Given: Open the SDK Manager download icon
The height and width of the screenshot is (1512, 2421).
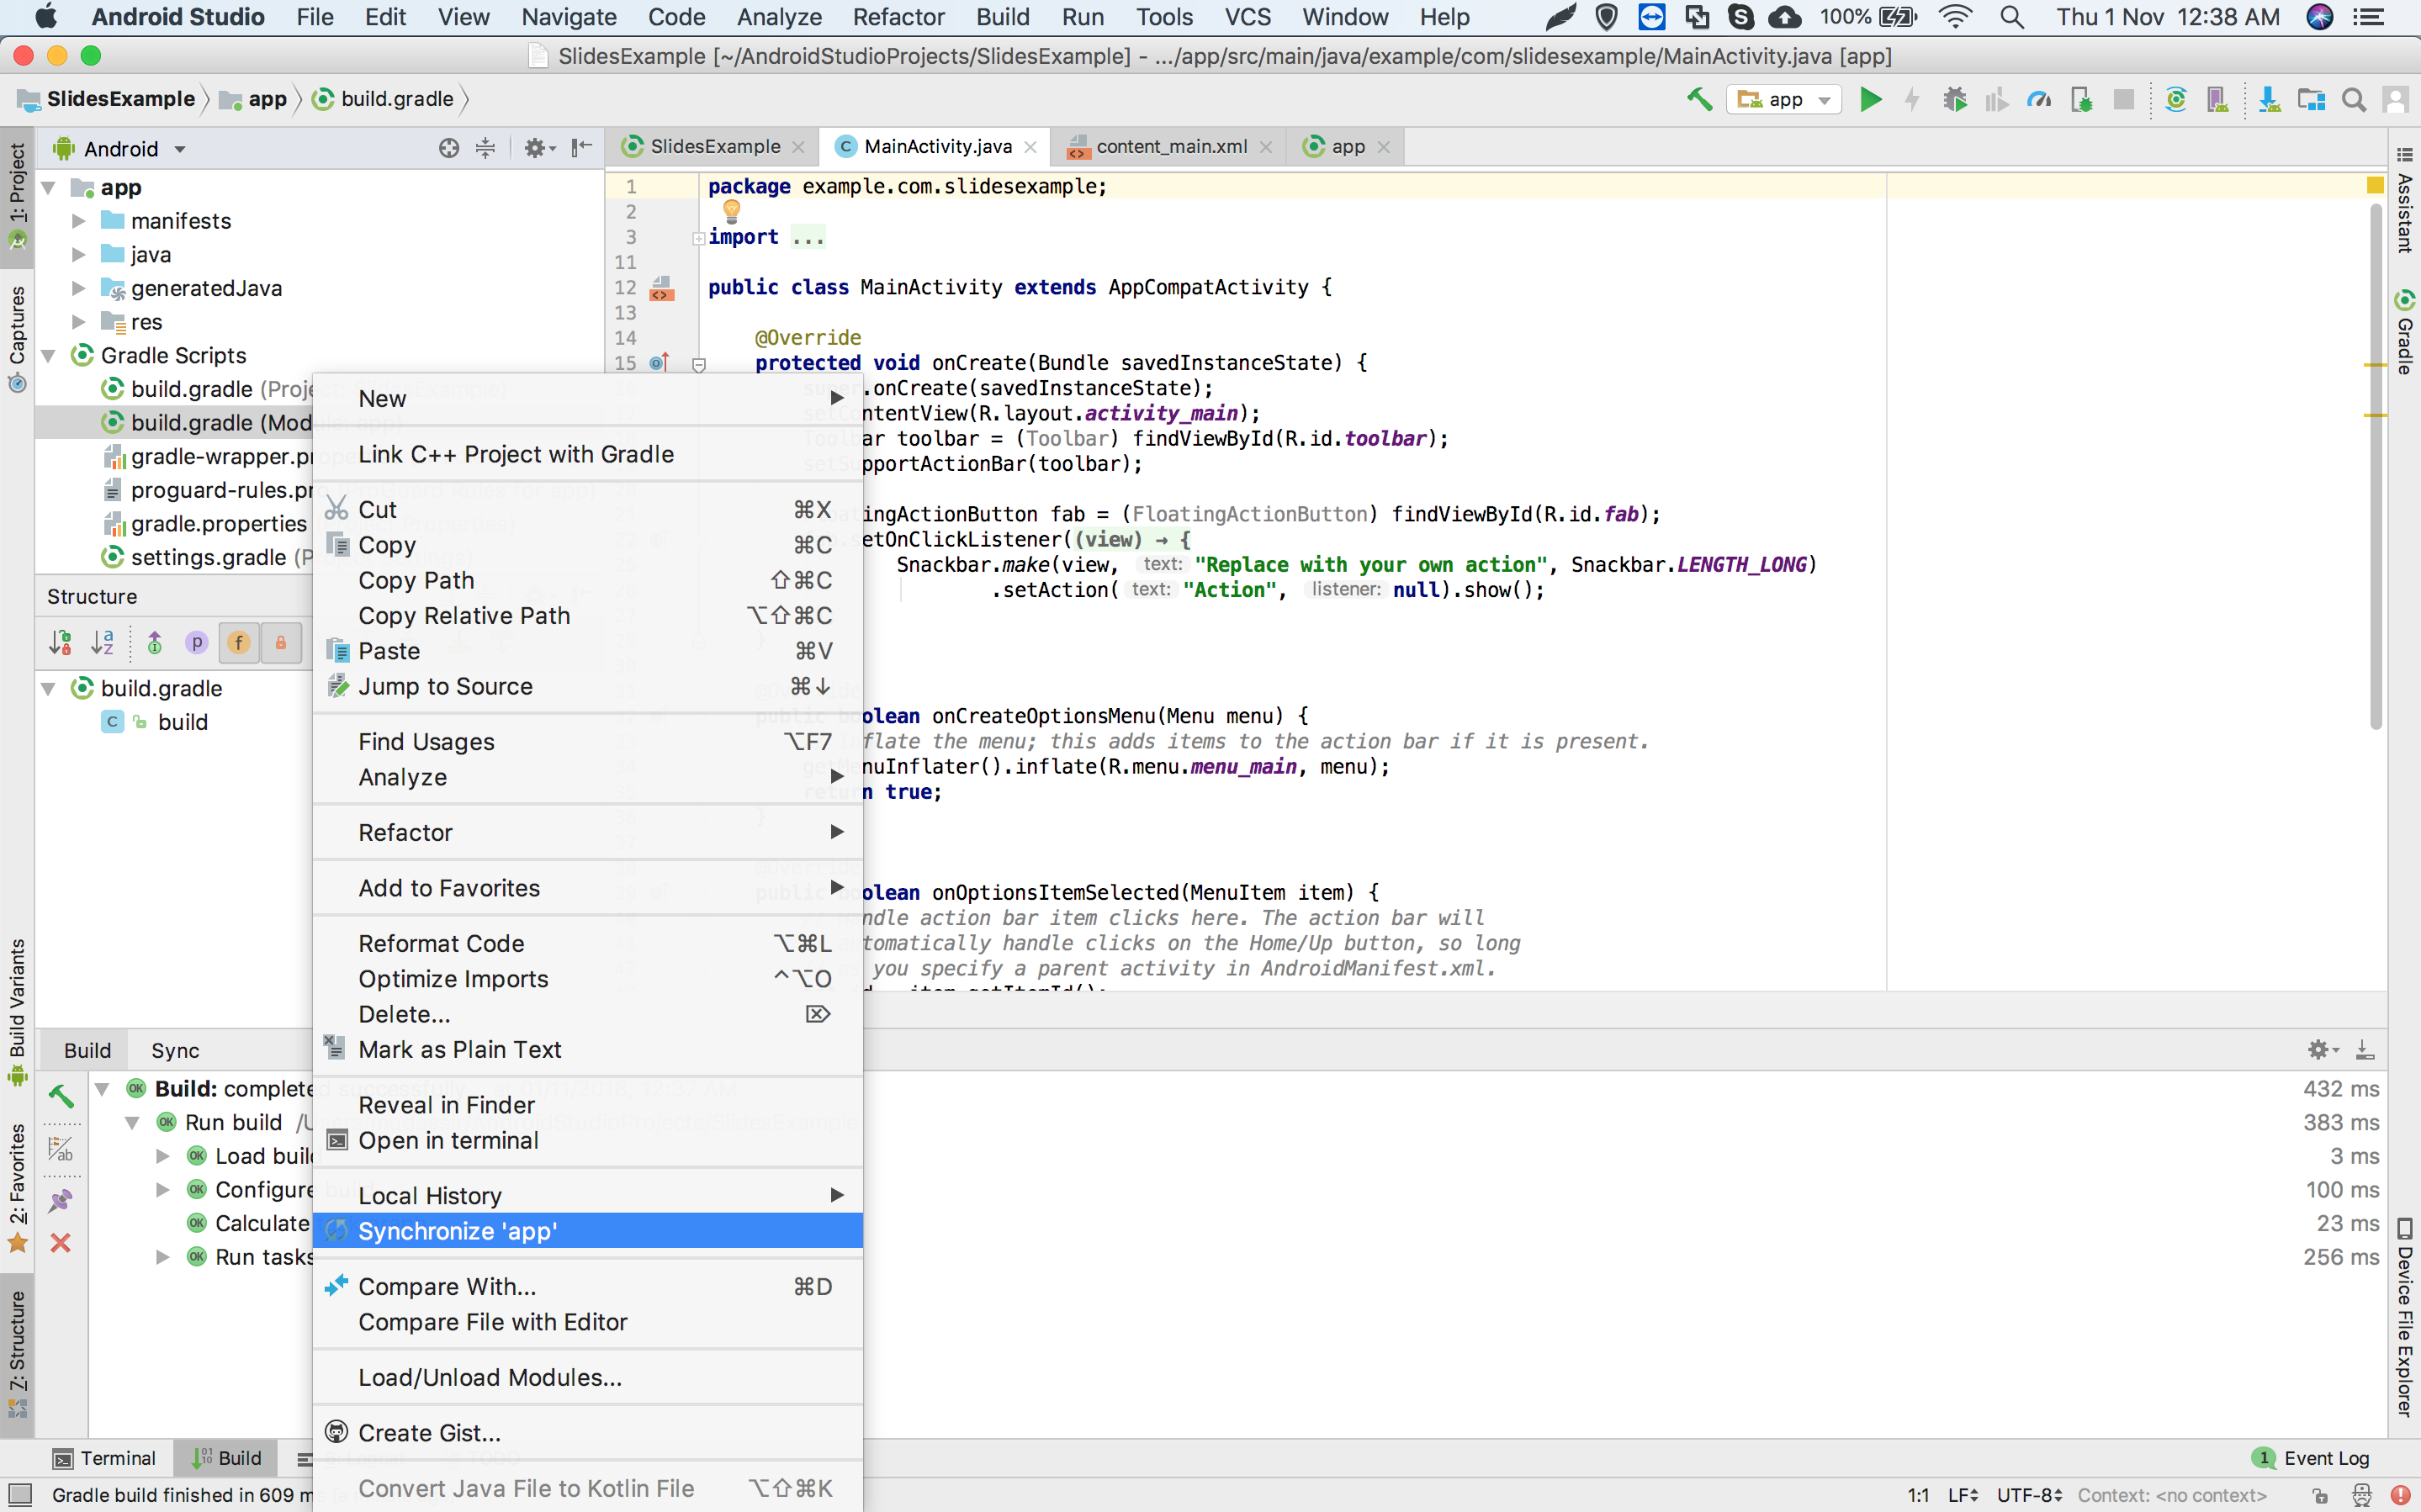Looking at the screenshot, I should (x=2269, y=99).
